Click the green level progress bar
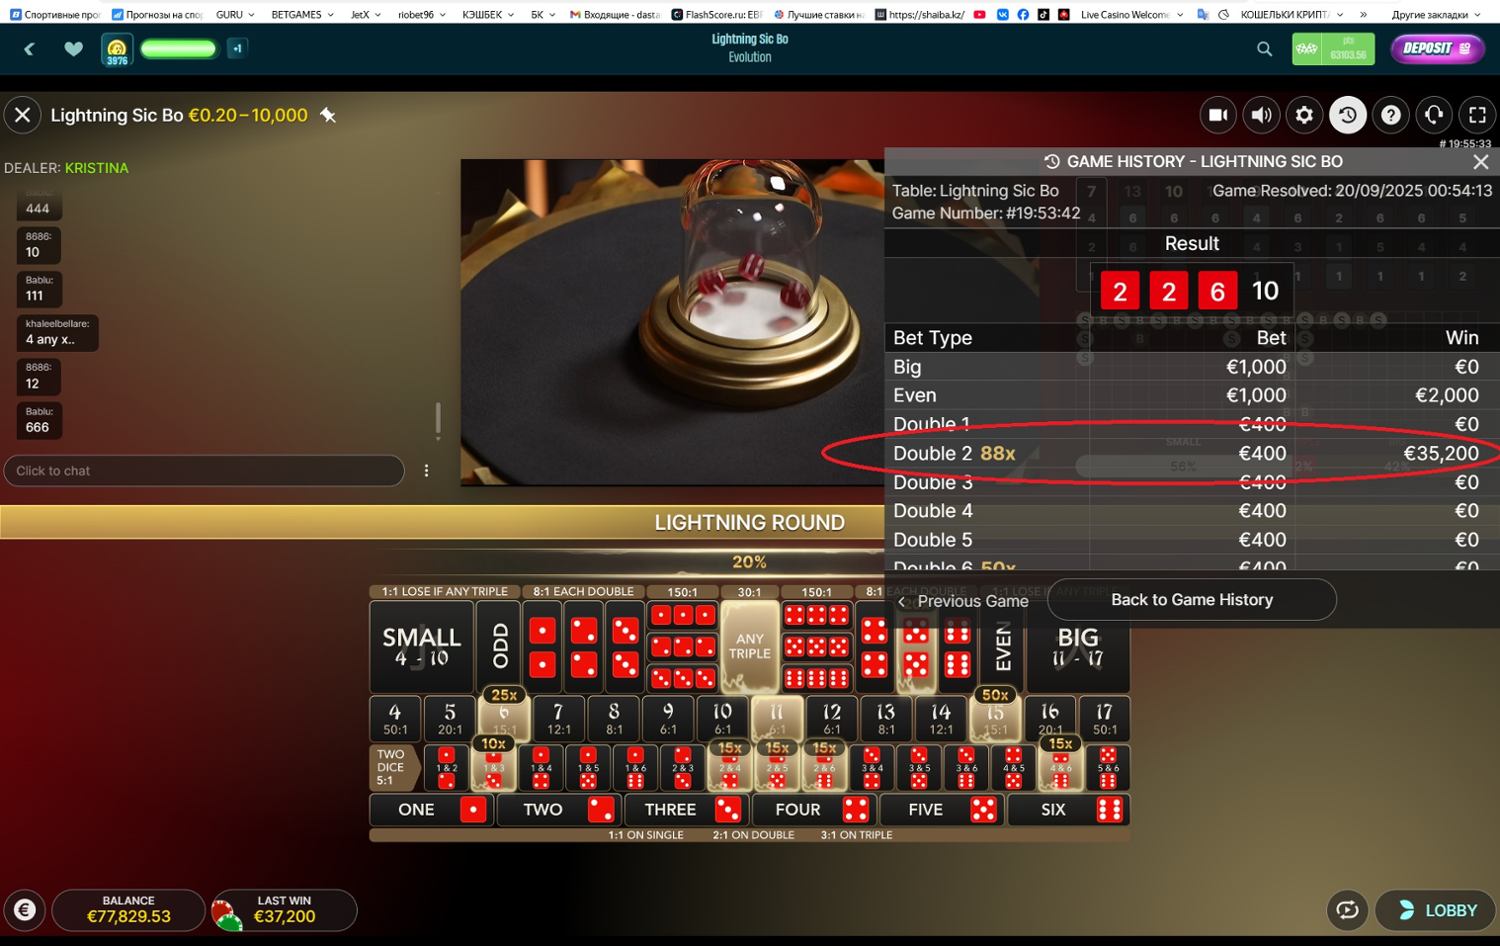The height and width of the screenshot is (946, 1500). [178, 49]
